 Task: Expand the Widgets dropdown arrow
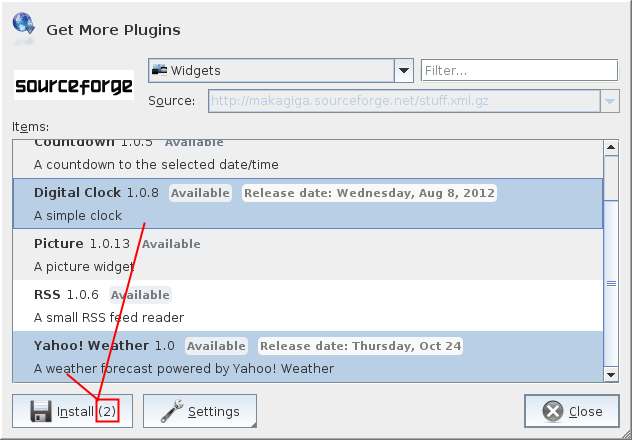click(x=403, y=71)
